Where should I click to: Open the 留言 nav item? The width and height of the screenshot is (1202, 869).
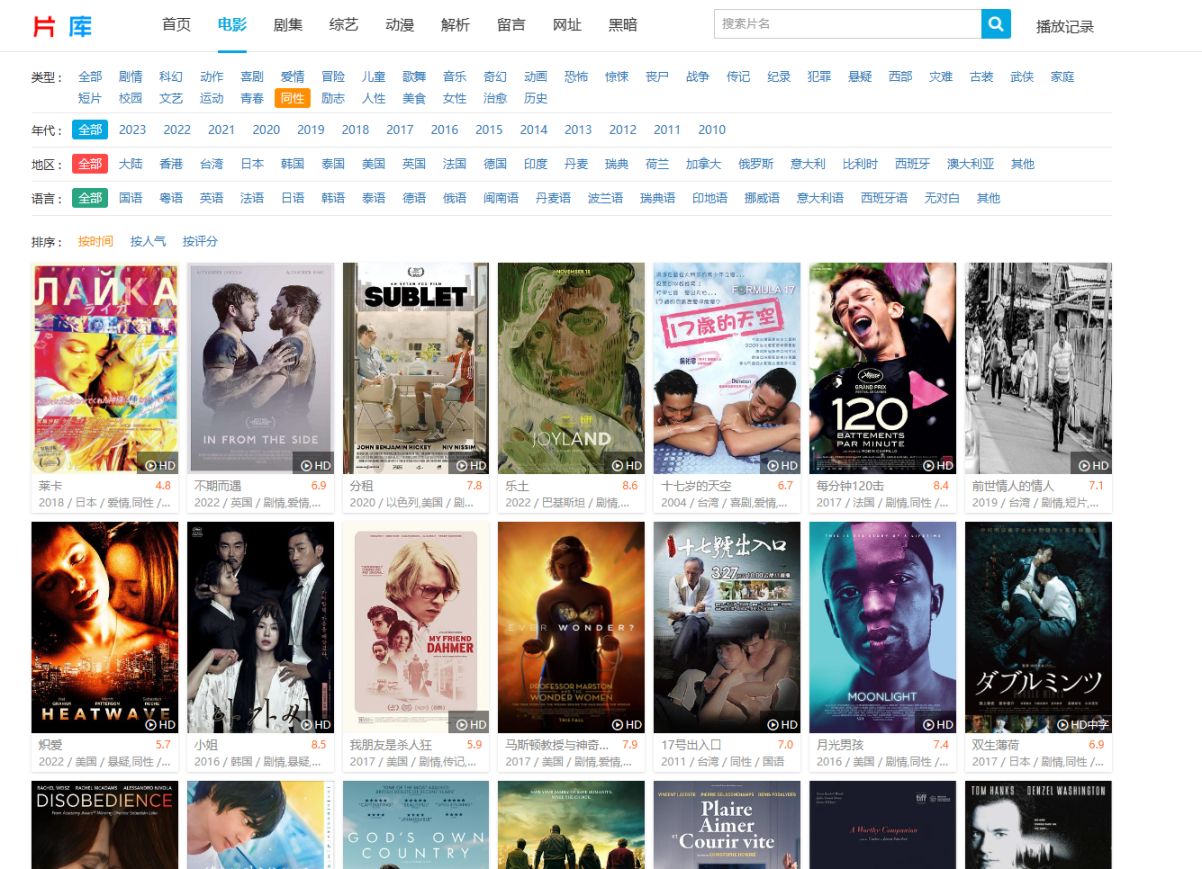[511, 25]
